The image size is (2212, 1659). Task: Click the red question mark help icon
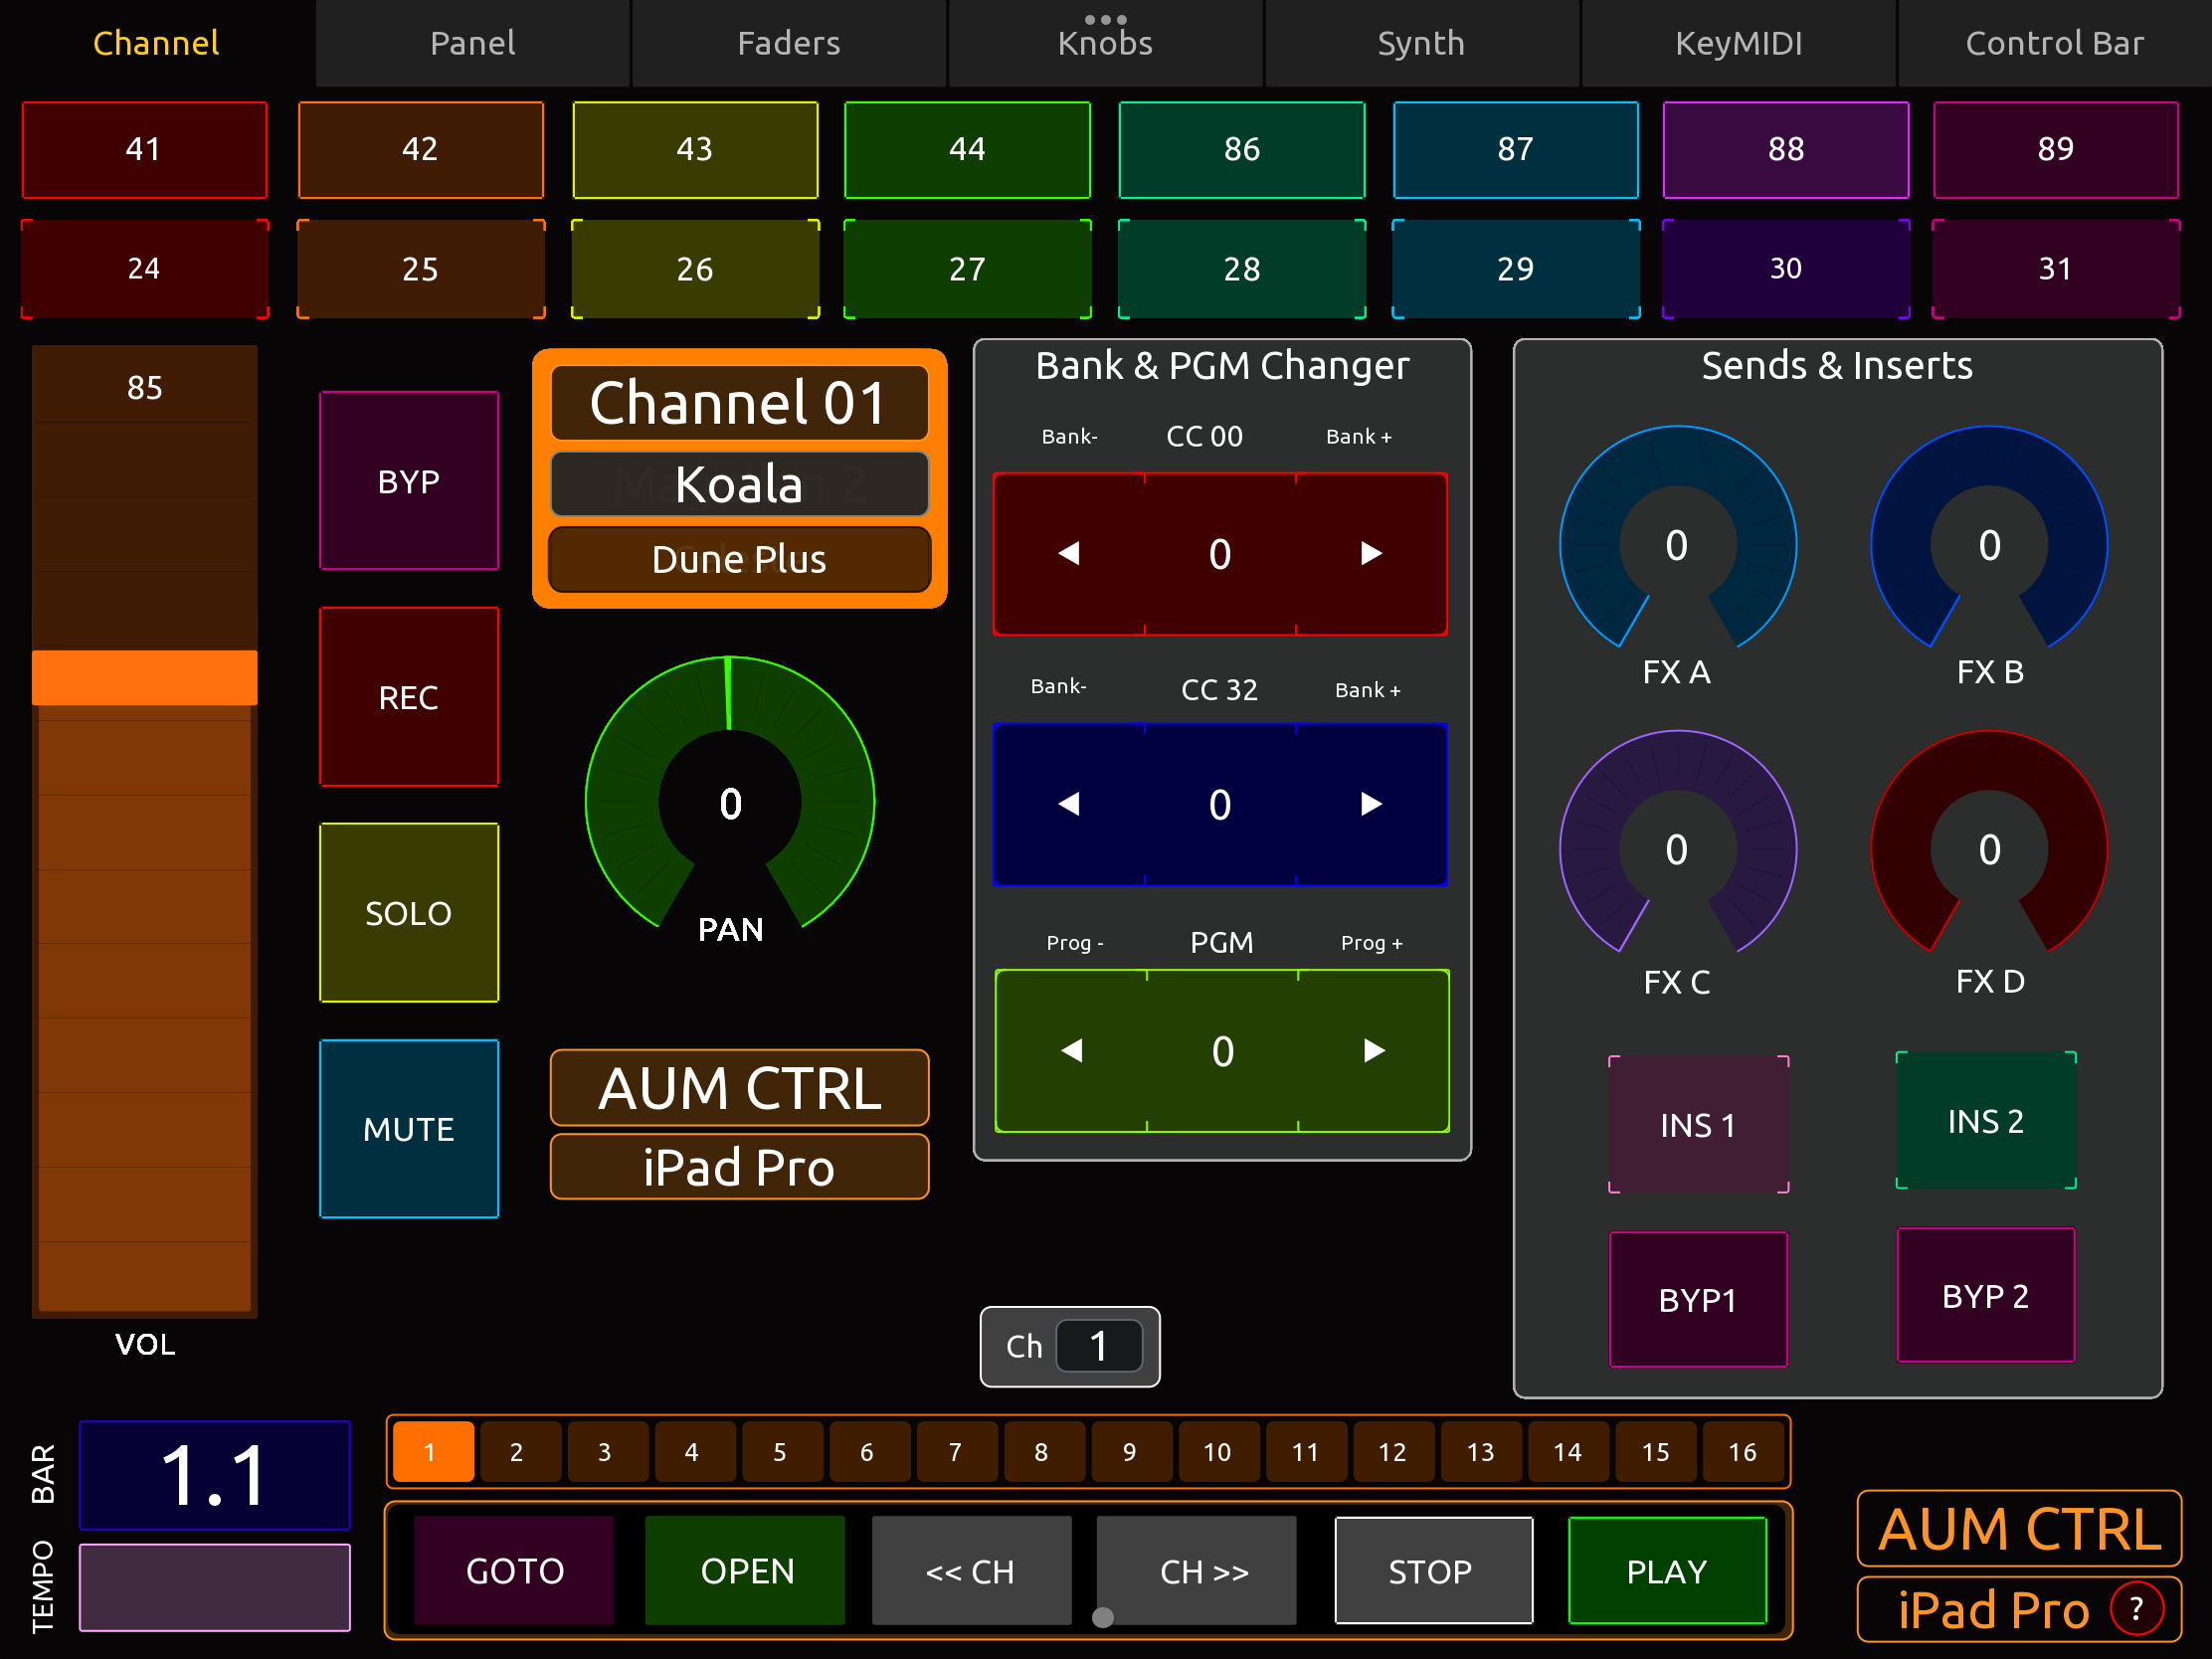(x=2135, y=1609)
